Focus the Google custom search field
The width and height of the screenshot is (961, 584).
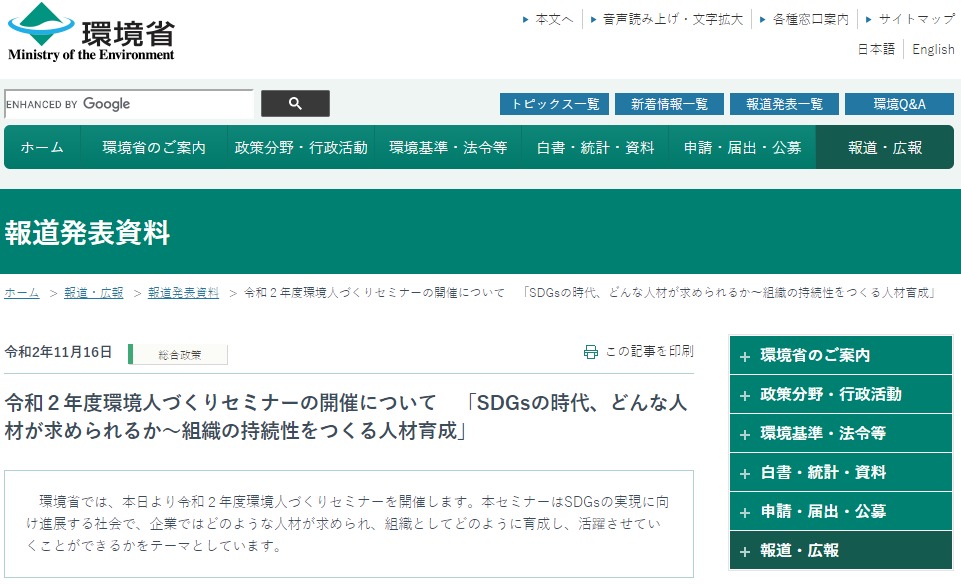point(128,104)
